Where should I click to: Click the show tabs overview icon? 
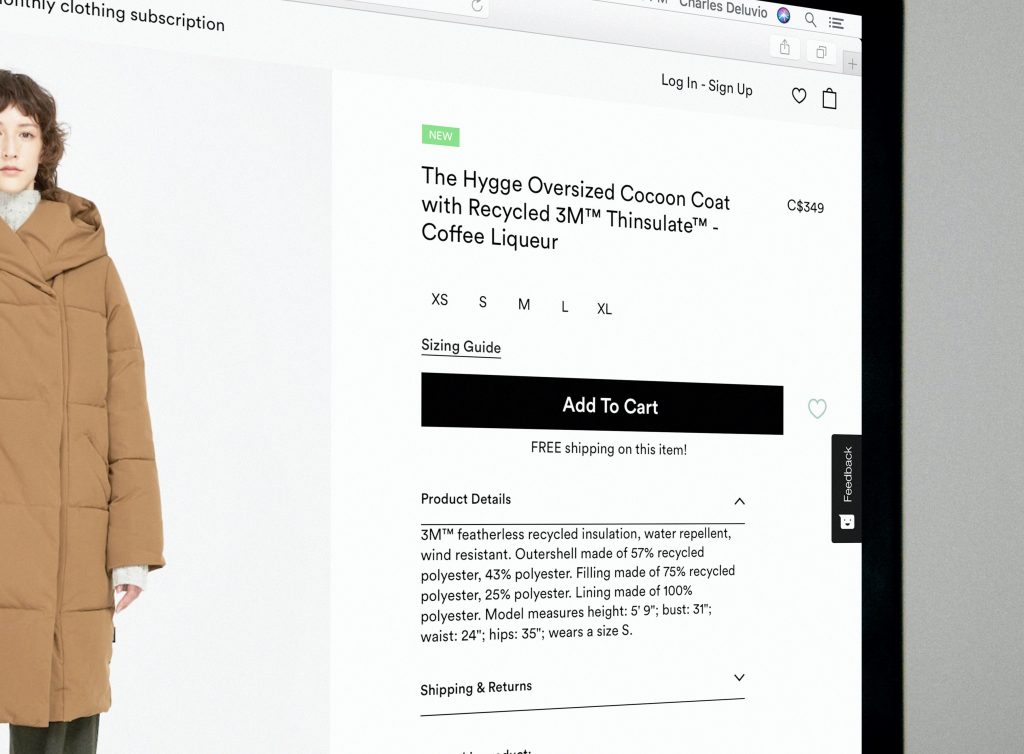click(822, 52)
